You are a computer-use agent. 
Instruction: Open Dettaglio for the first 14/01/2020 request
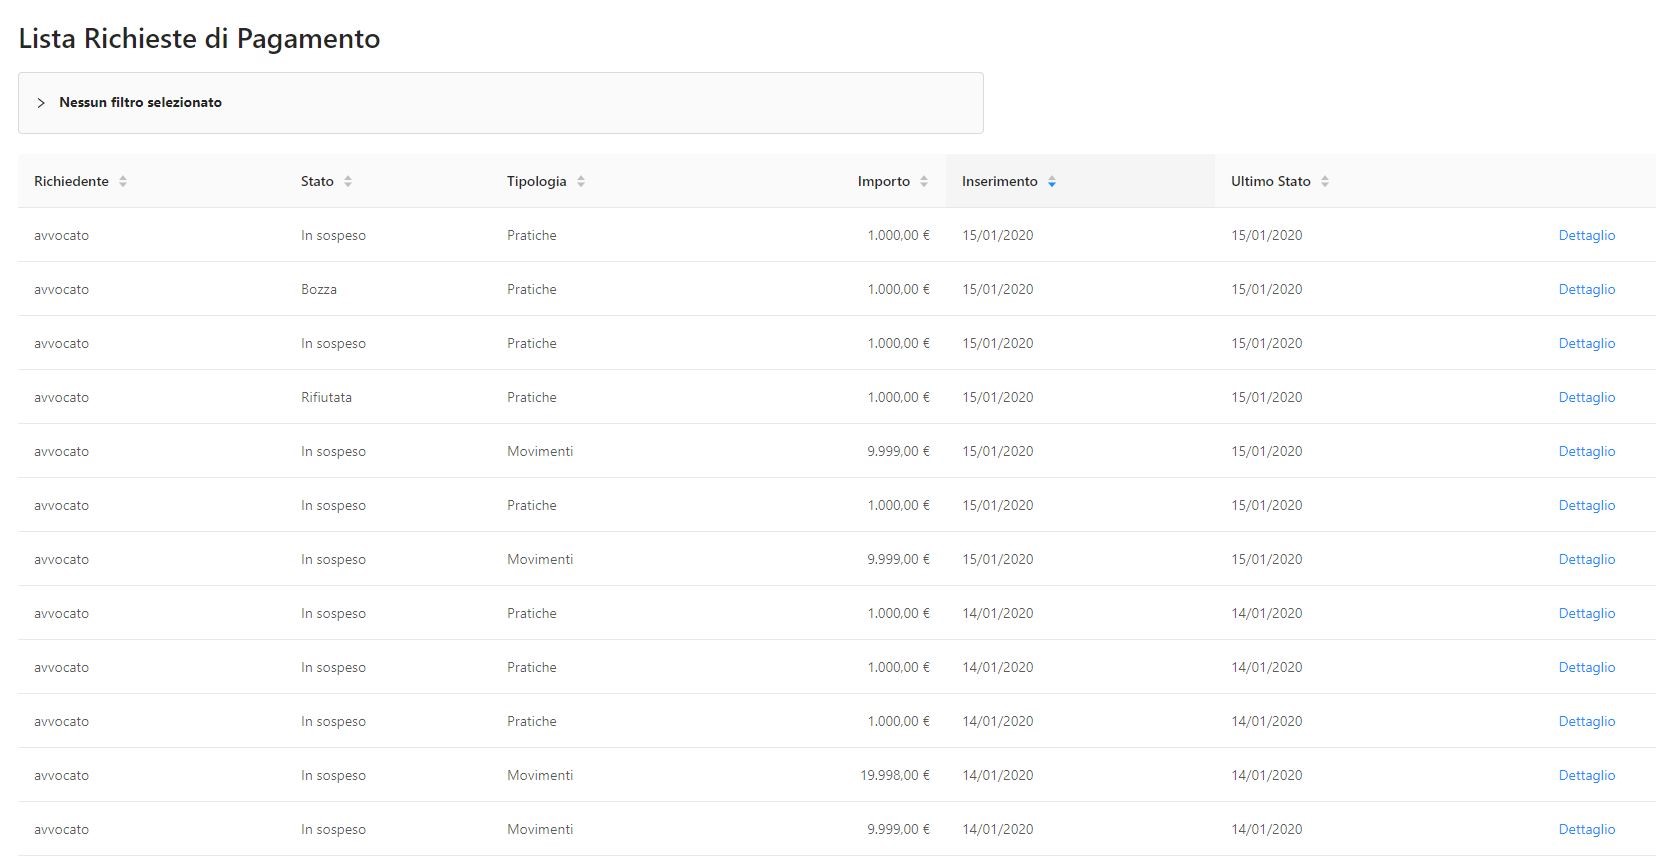coord(1586,613)
